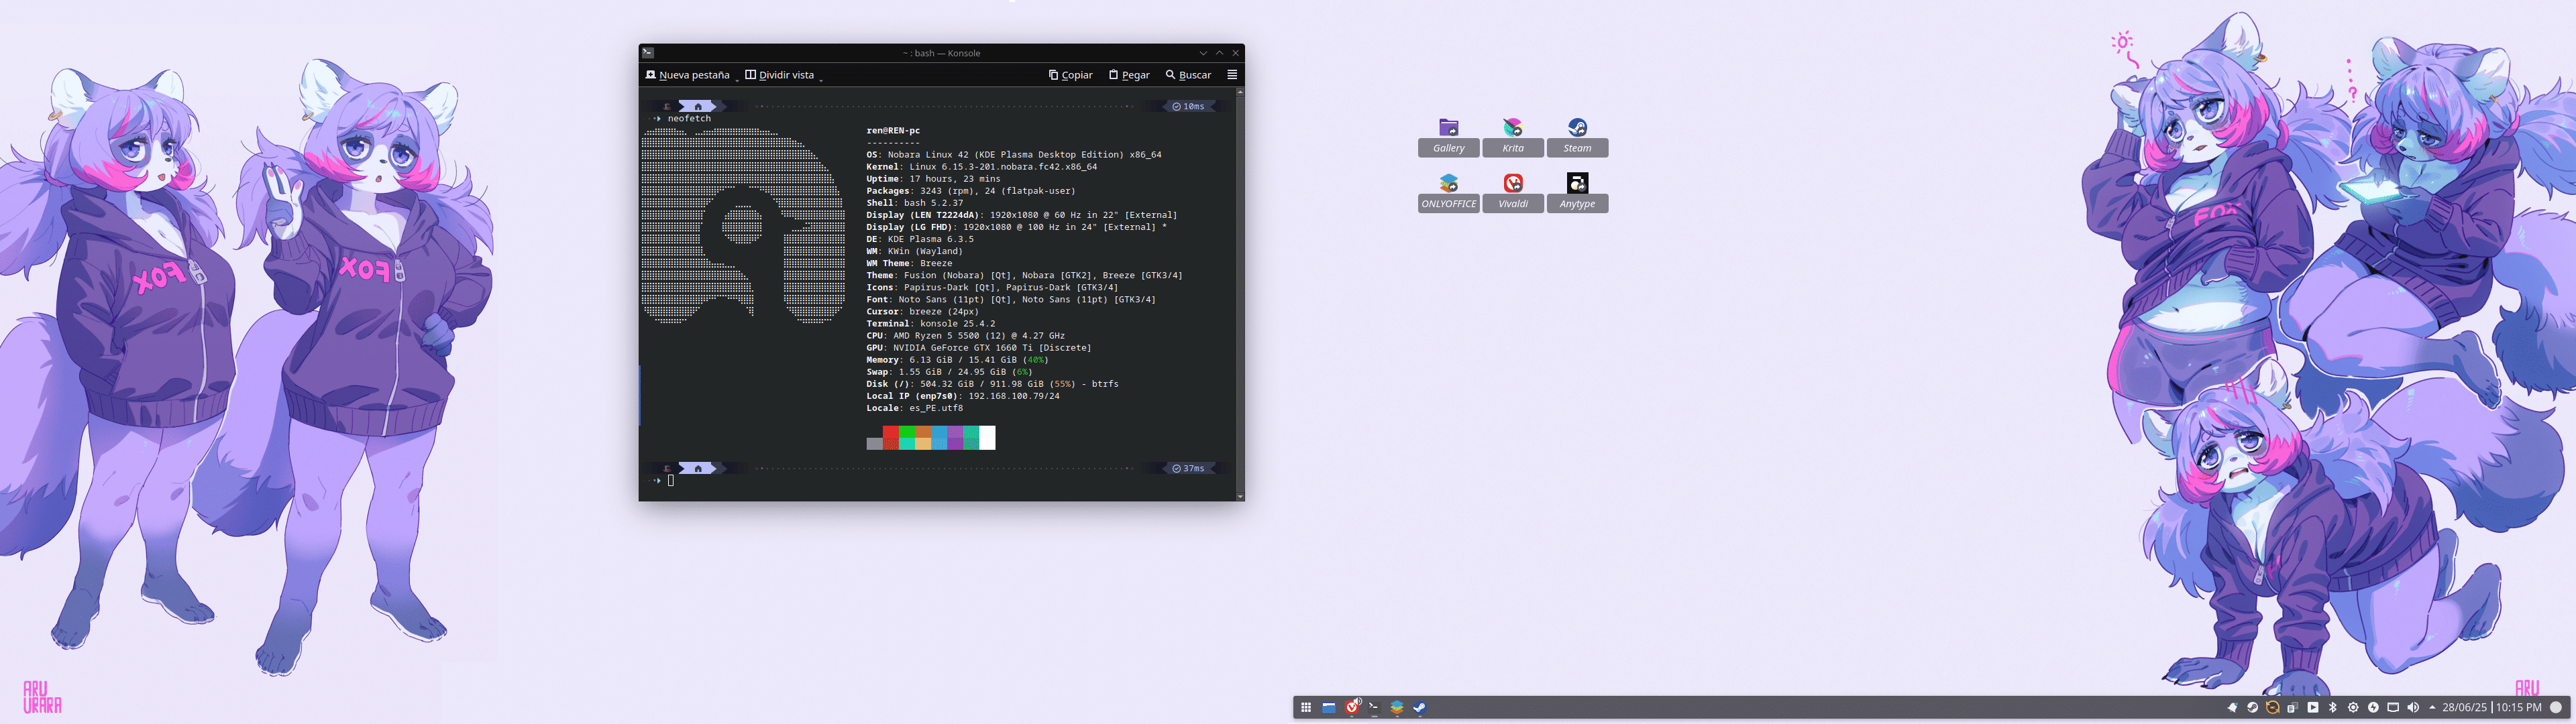Open the Konsole hamburger menu
The image size is (2576, 724).
click(1232, 75)
